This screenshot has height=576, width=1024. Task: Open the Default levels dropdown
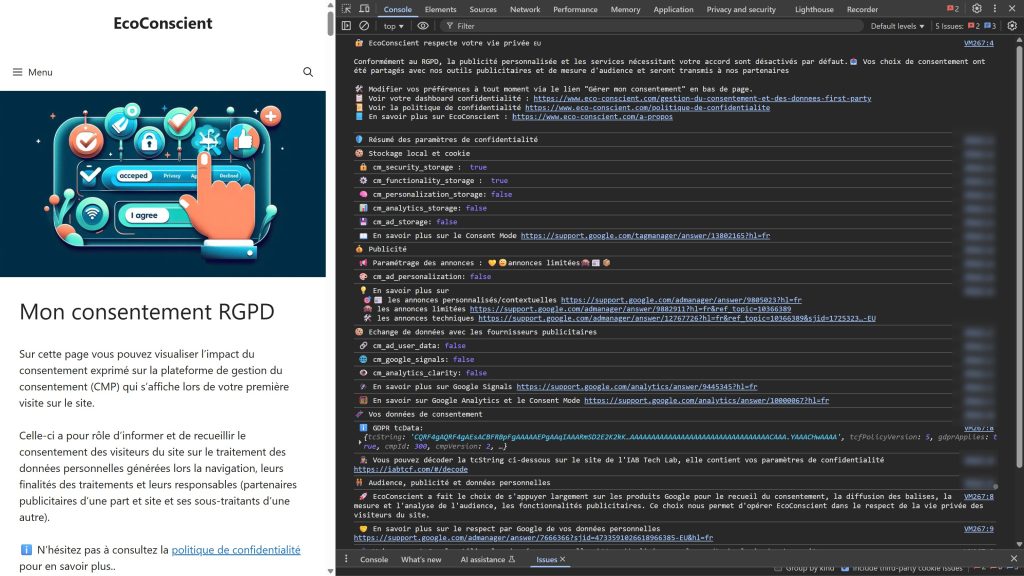(897, 26)
